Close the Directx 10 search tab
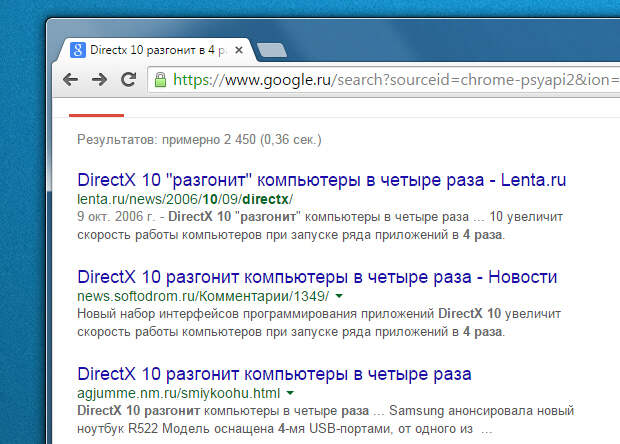Viewport: 620px width, 444px height. click(x=239, y=50)
